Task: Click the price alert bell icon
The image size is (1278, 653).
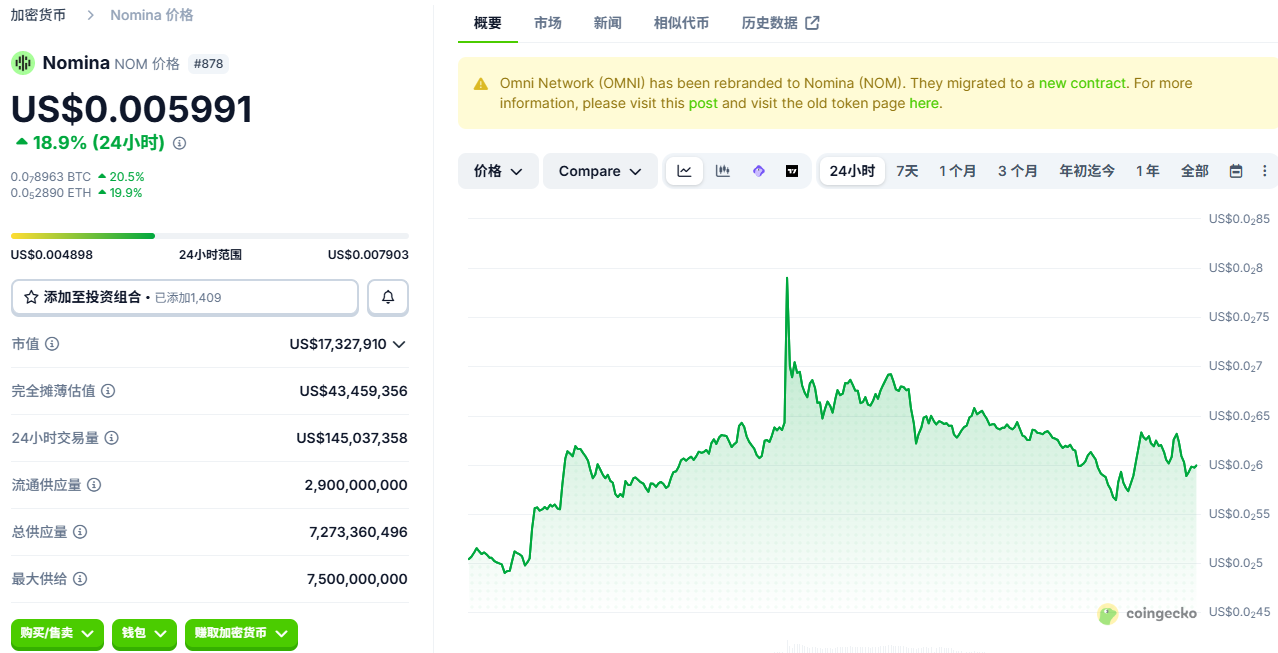Action: (388, 297)
